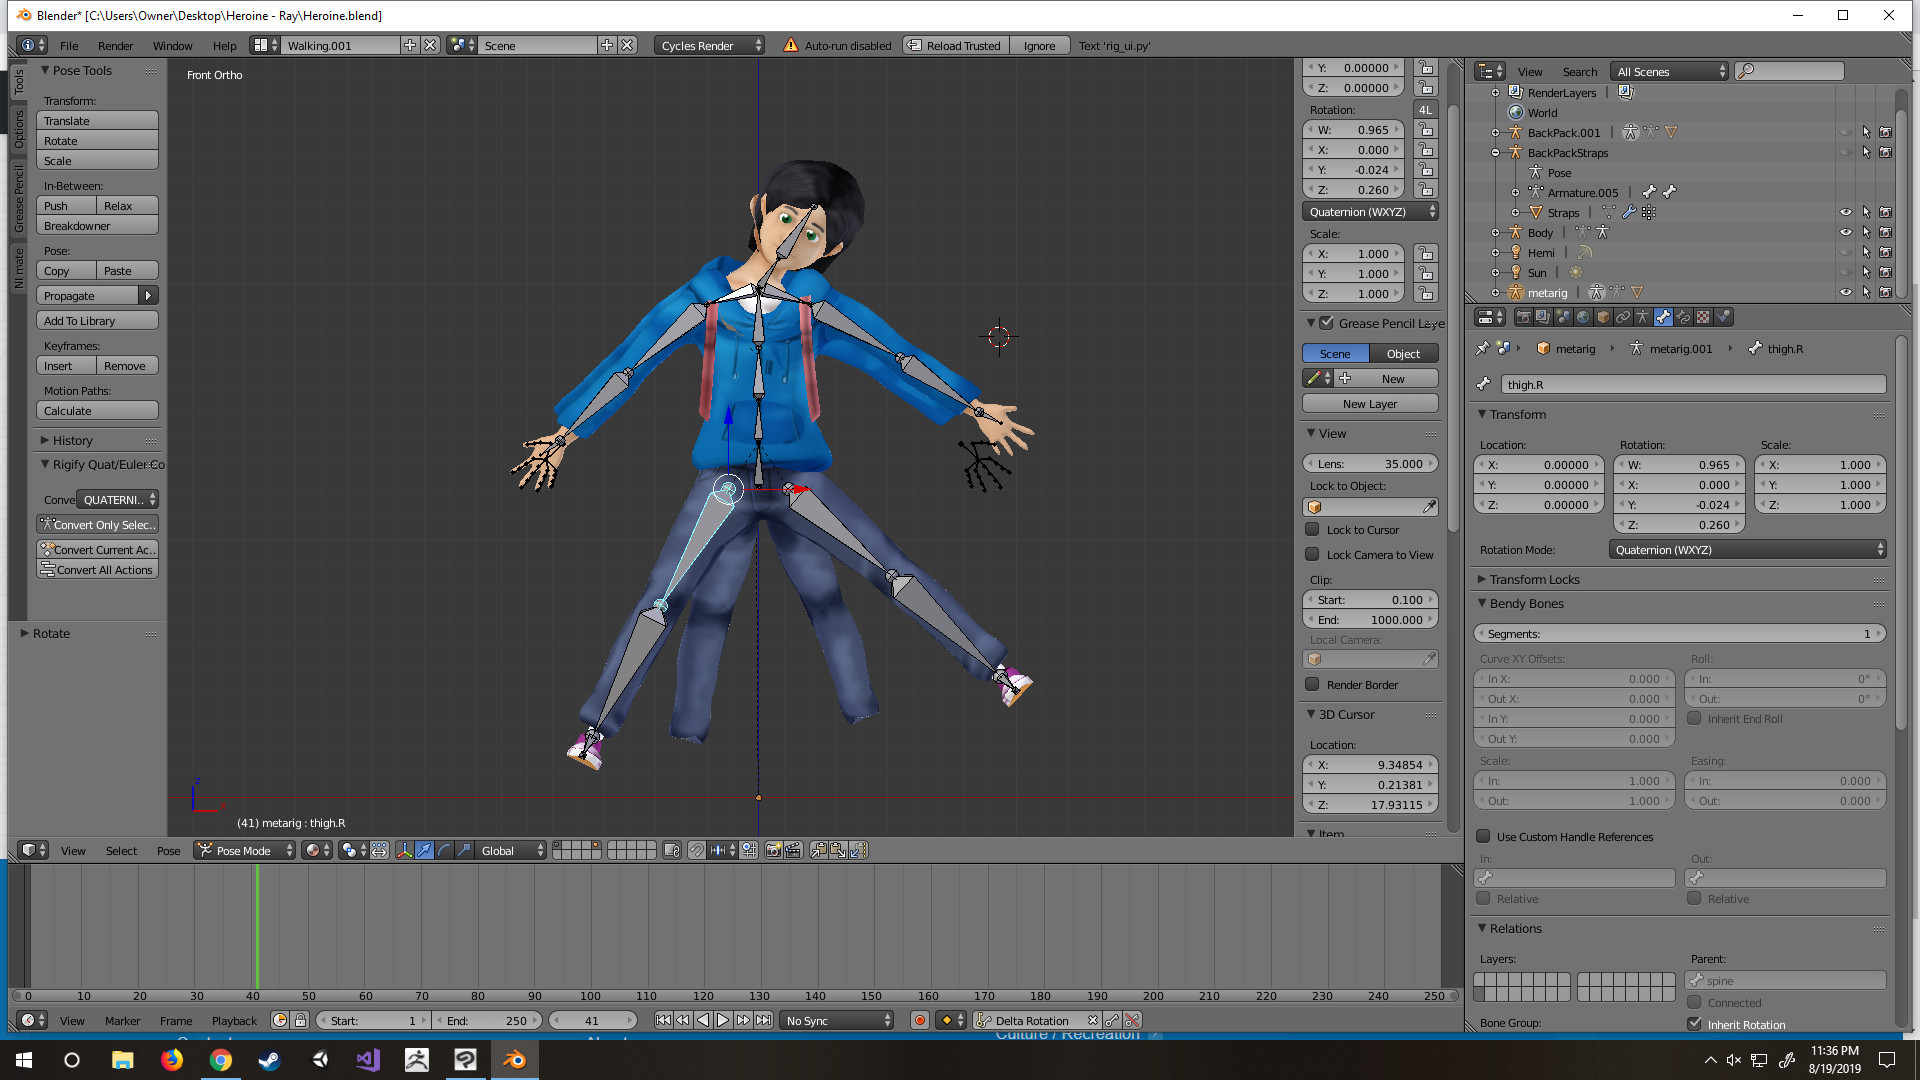Click the record auto-keyframe button
Image resolution: width=1920 pixels, height=1080 pixels.
(x=919, y=1021)
